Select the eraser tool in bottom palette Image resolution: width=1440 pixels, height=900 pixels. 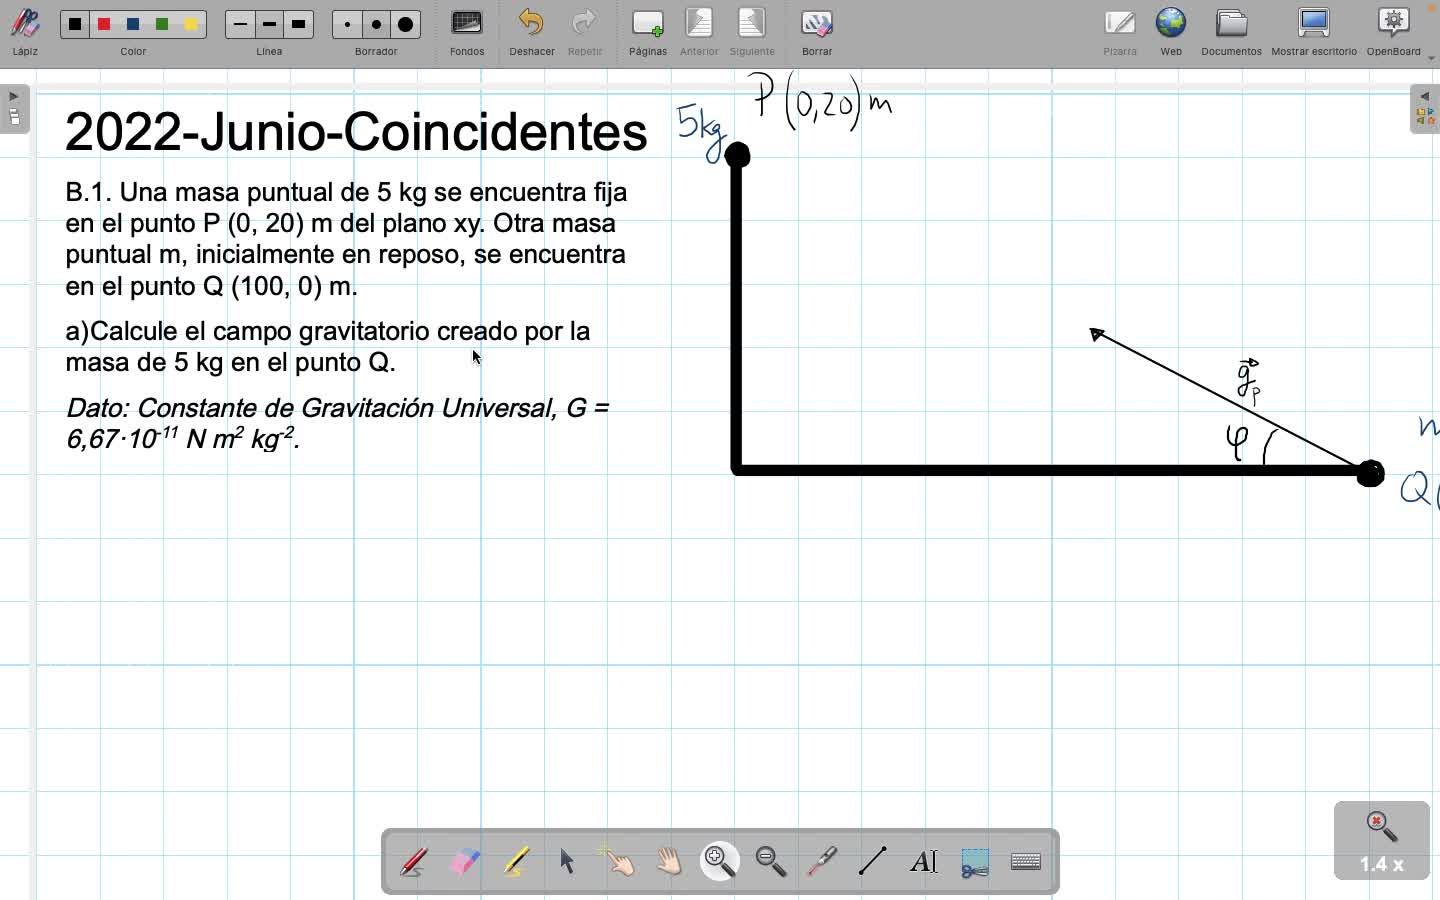click(x=465, y=861)
